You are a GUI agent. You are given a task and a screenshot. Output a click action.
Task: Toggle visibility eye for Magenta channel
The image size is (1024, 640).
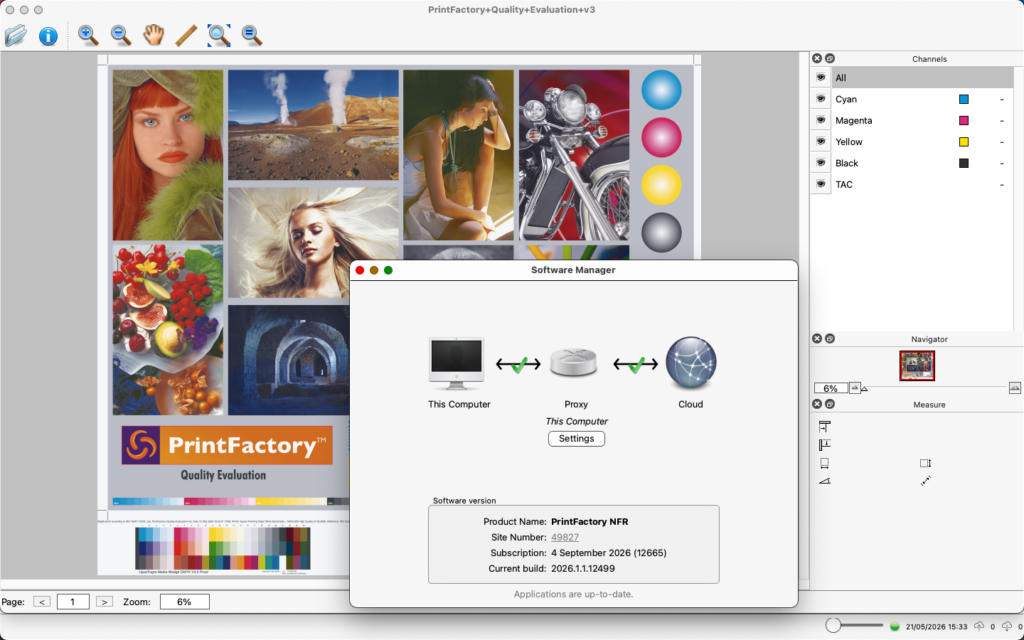point(821,120)
